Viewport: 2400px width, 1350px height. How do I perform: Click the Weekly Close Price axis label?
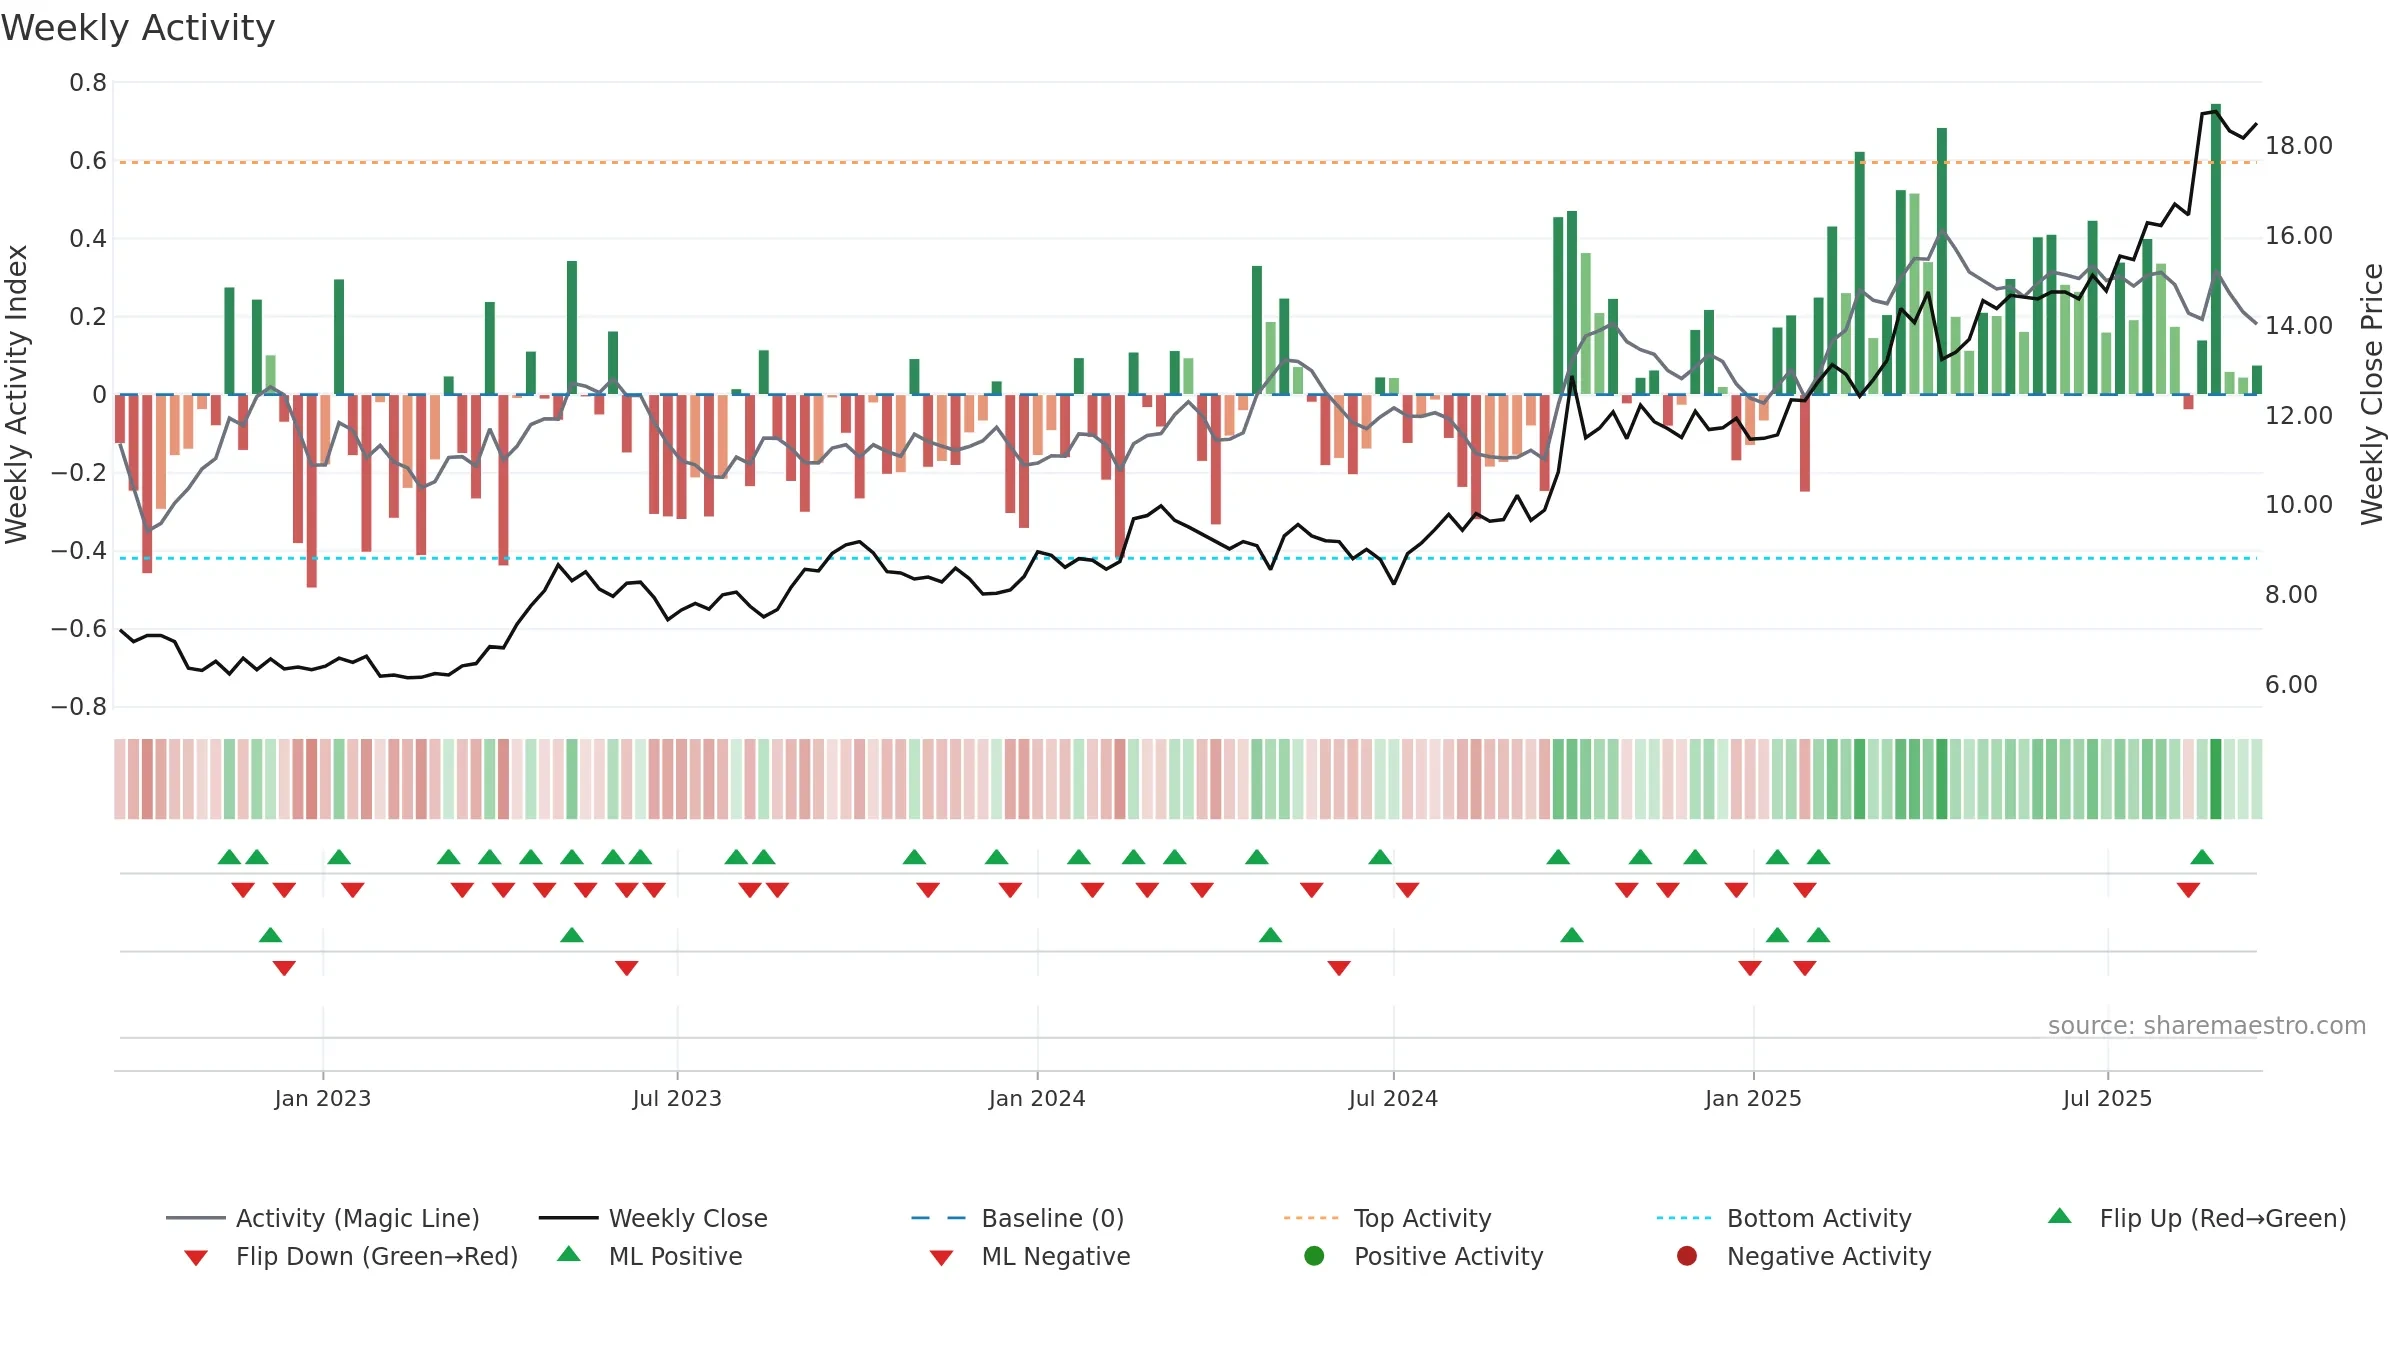(x=2372, y=394)
